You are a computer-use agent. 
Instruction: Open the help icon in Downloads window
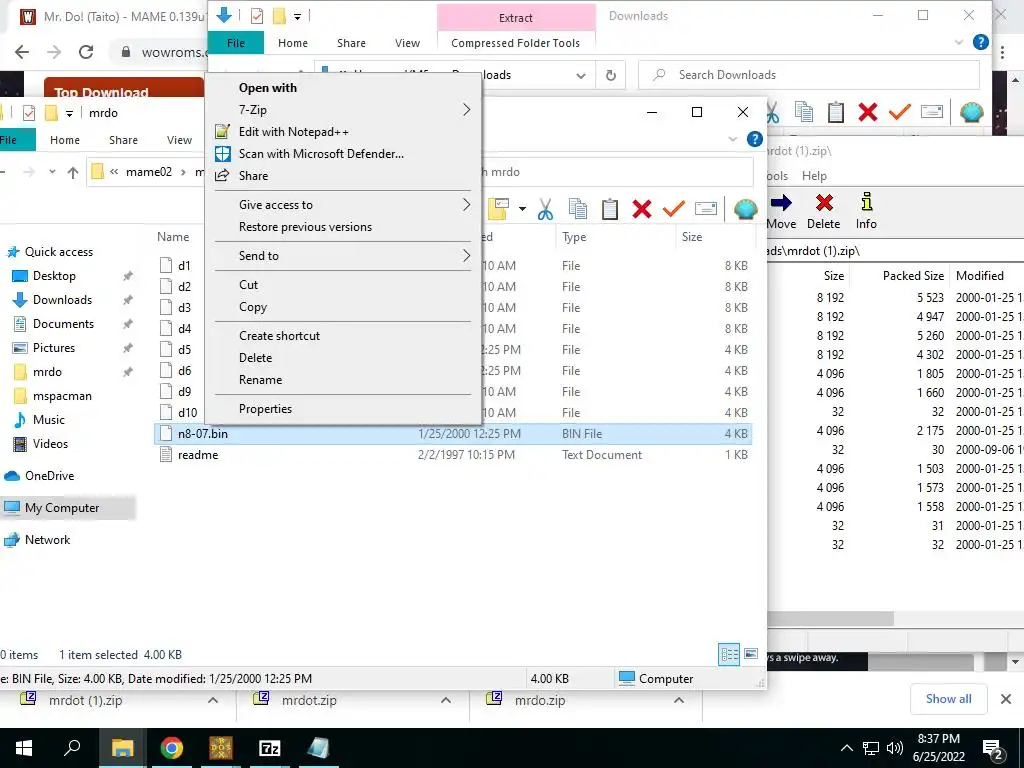point(980,42)
